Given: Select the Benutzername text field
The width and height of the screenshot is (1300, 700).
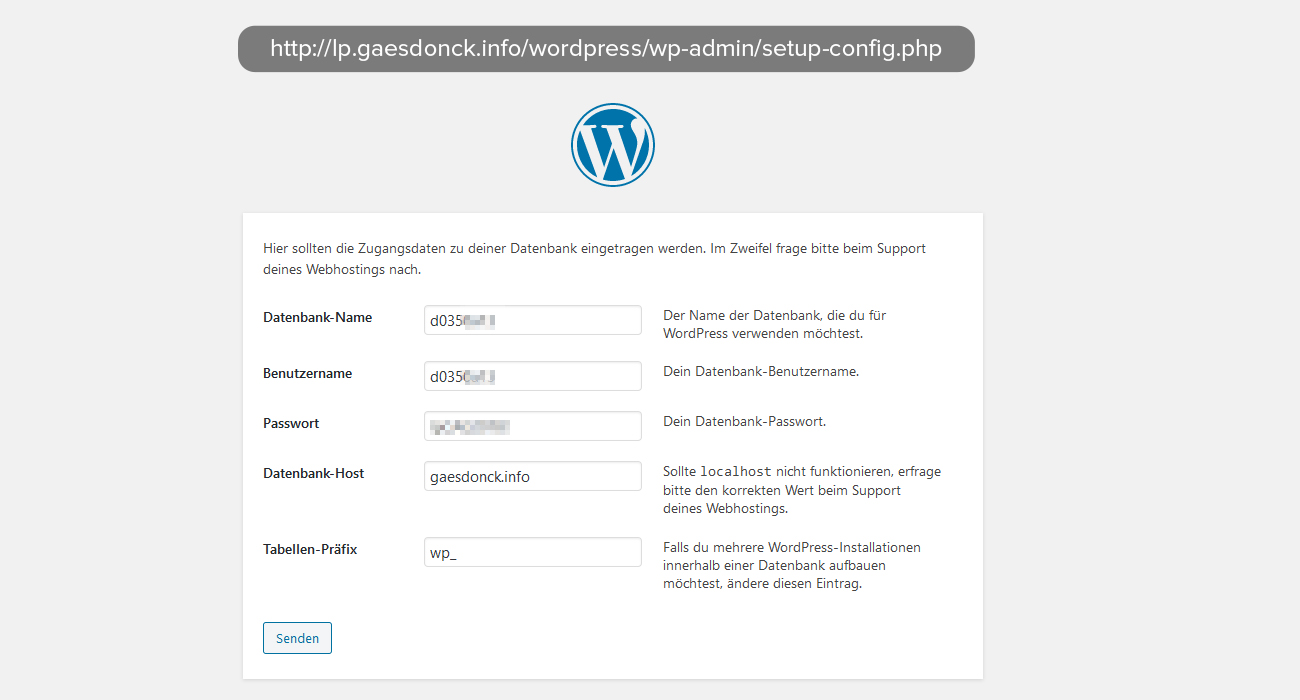Looking at the screenshot, I should tap(532, 377).
